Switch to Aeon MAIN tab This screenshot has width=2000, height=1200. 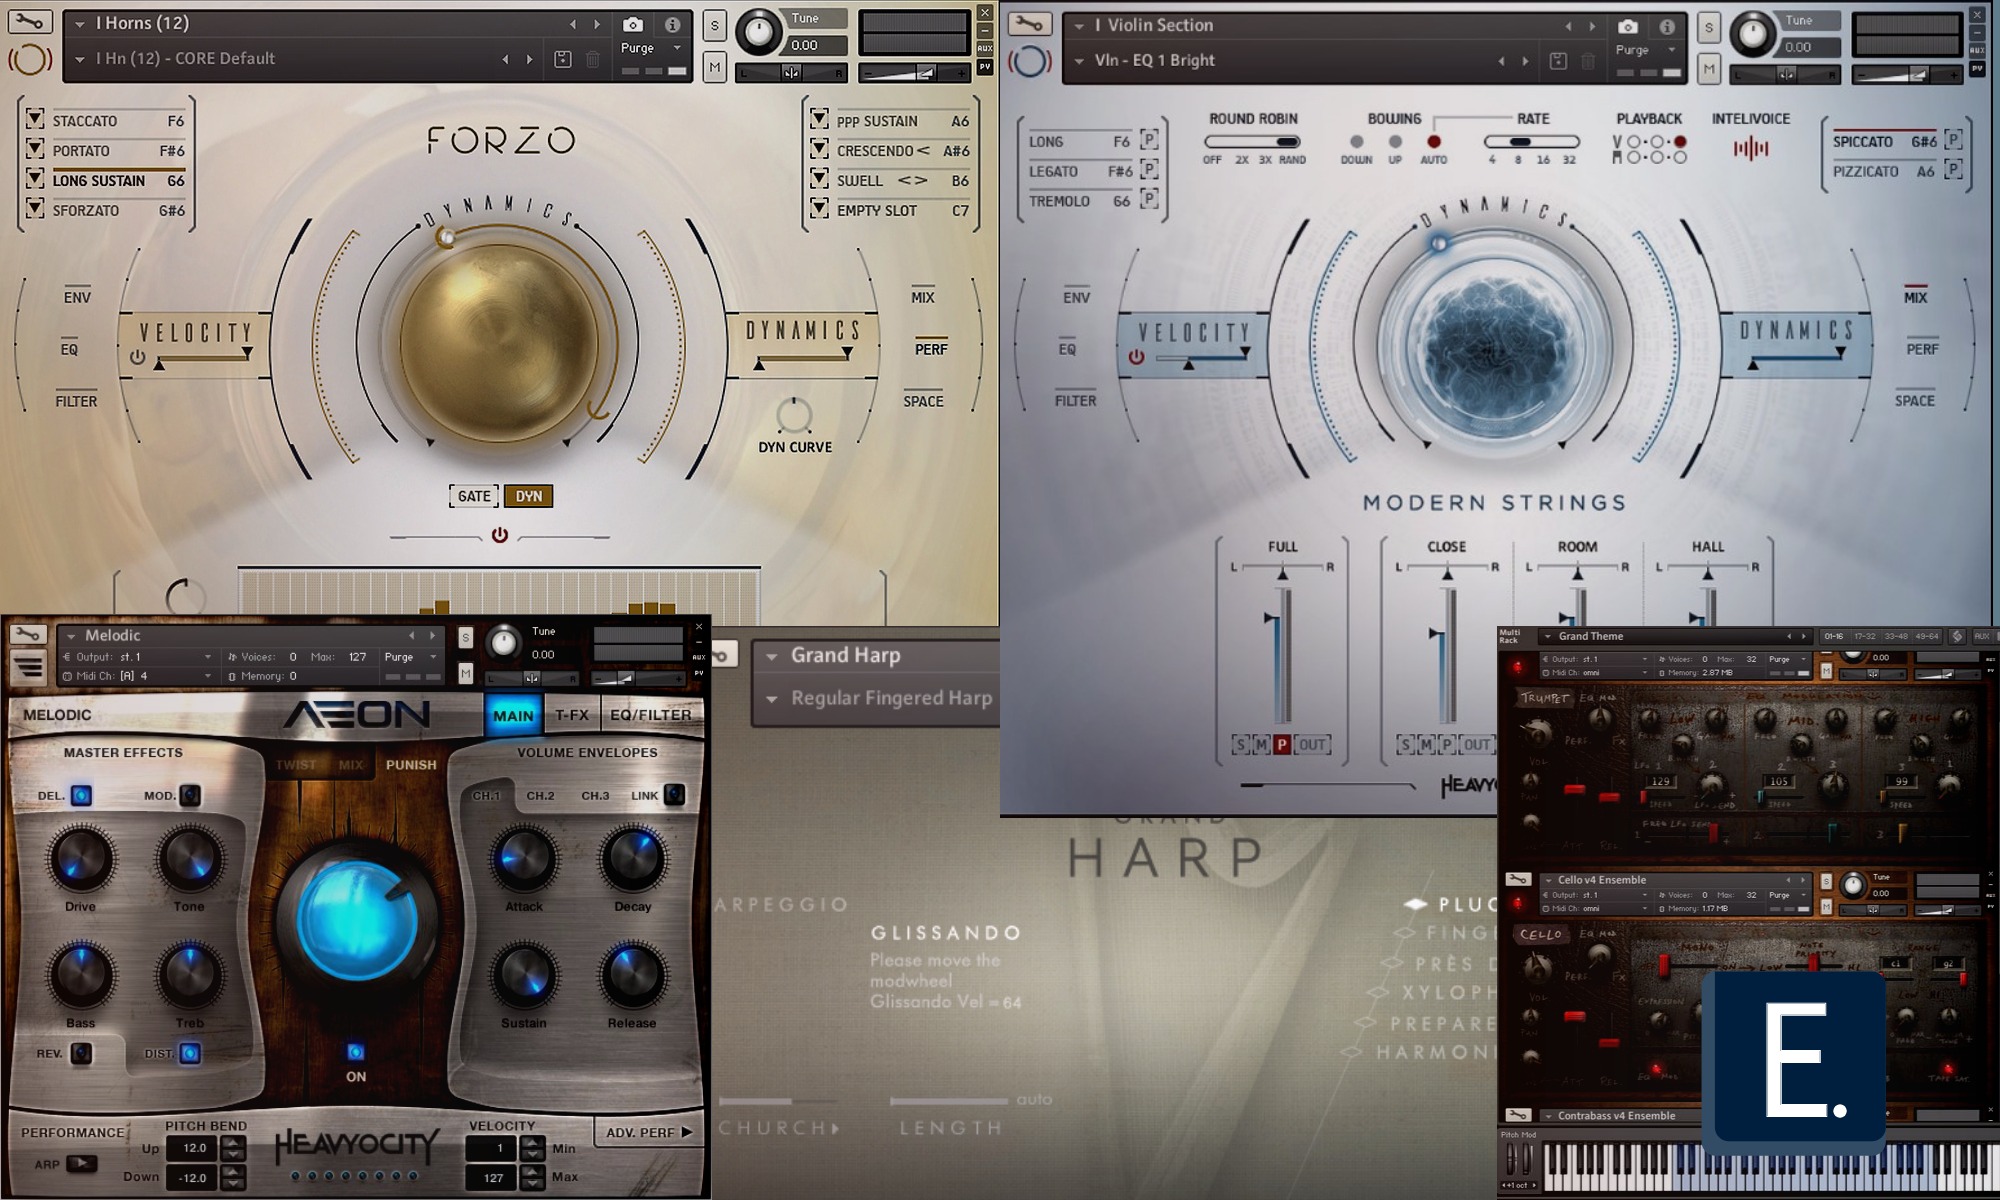(x=513, y=715)
